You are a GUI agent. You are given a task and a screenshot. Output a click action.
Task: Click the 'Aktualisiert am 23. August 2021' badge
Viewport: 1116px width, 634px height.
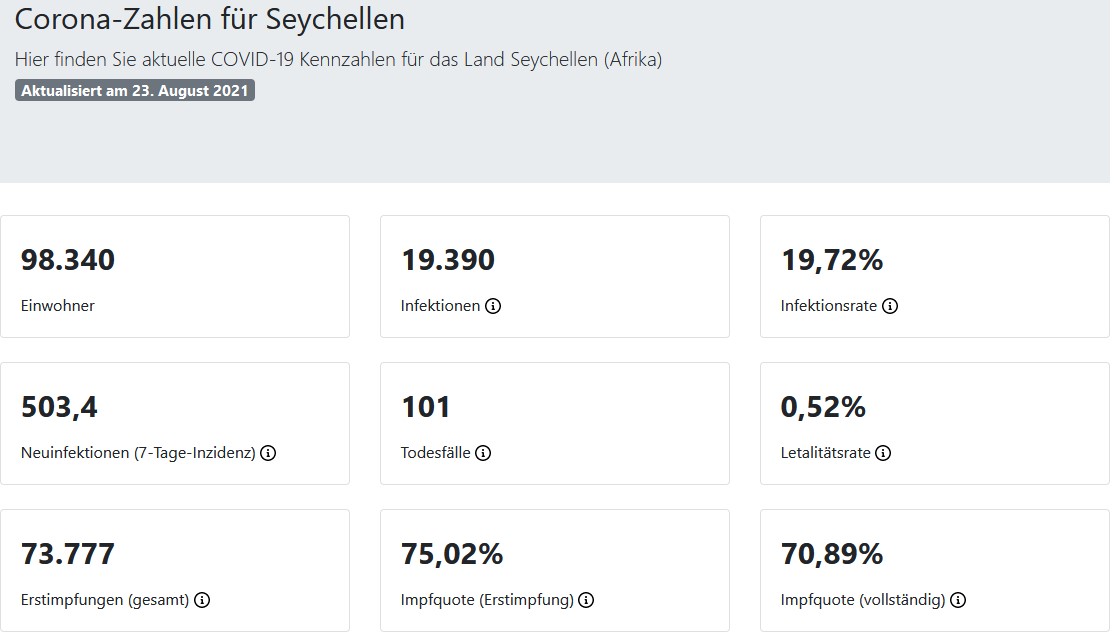point(135,90)
